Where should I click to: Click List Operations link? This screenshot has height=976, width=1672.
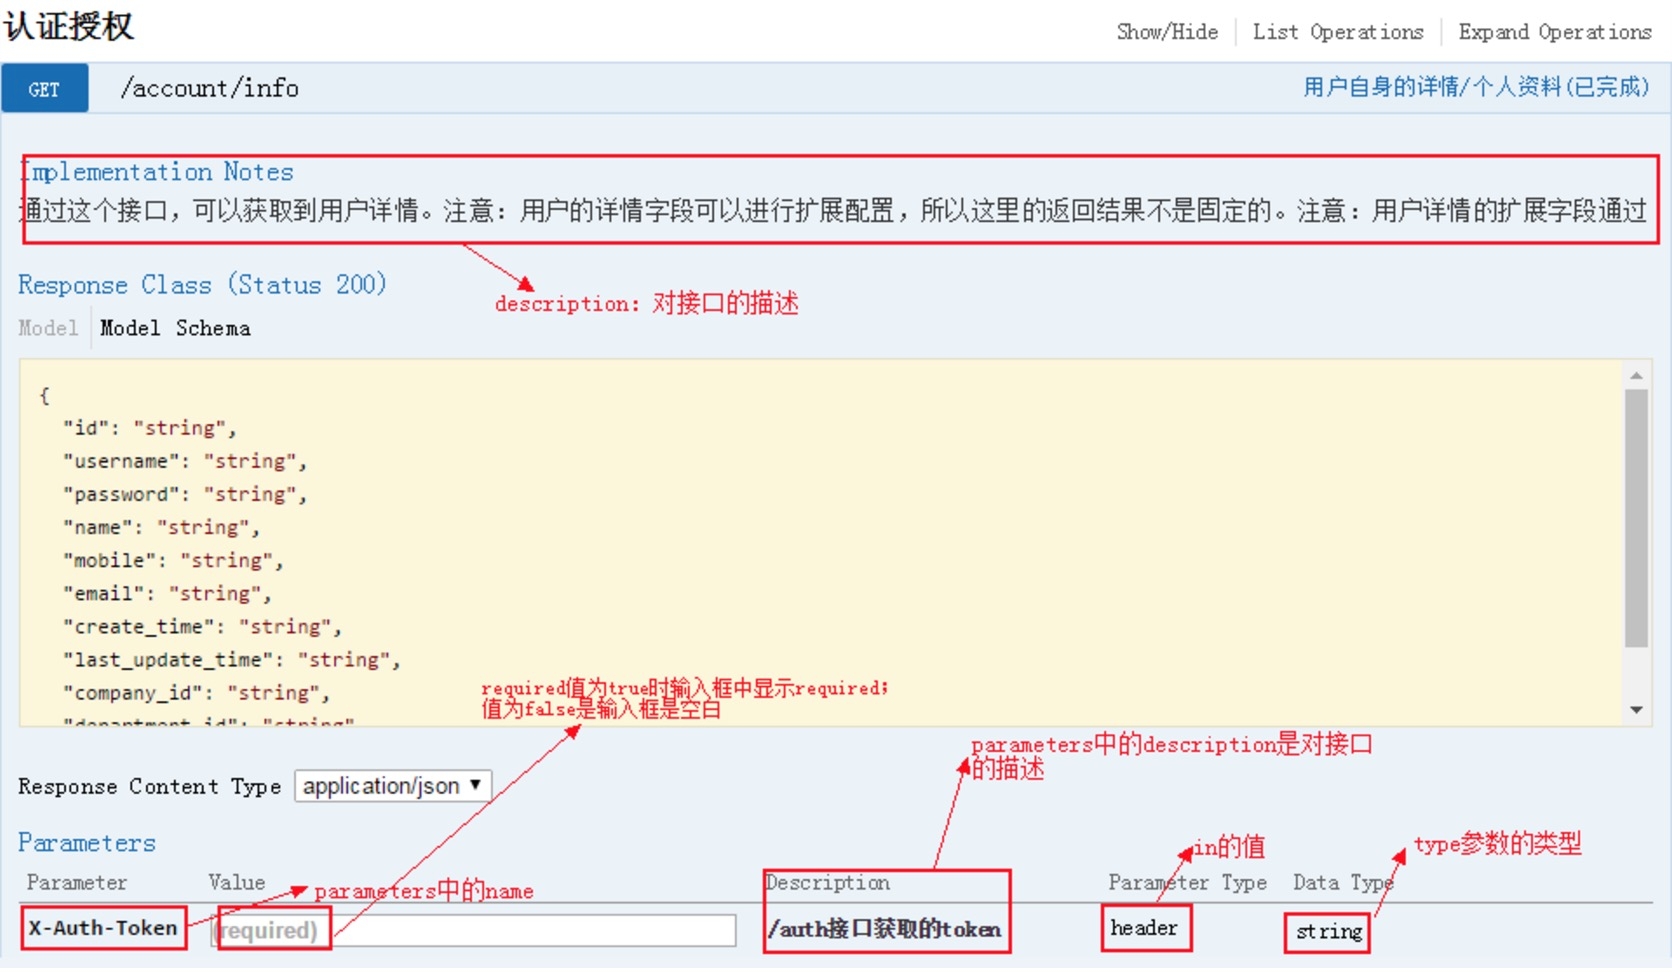click(1337, 32)
